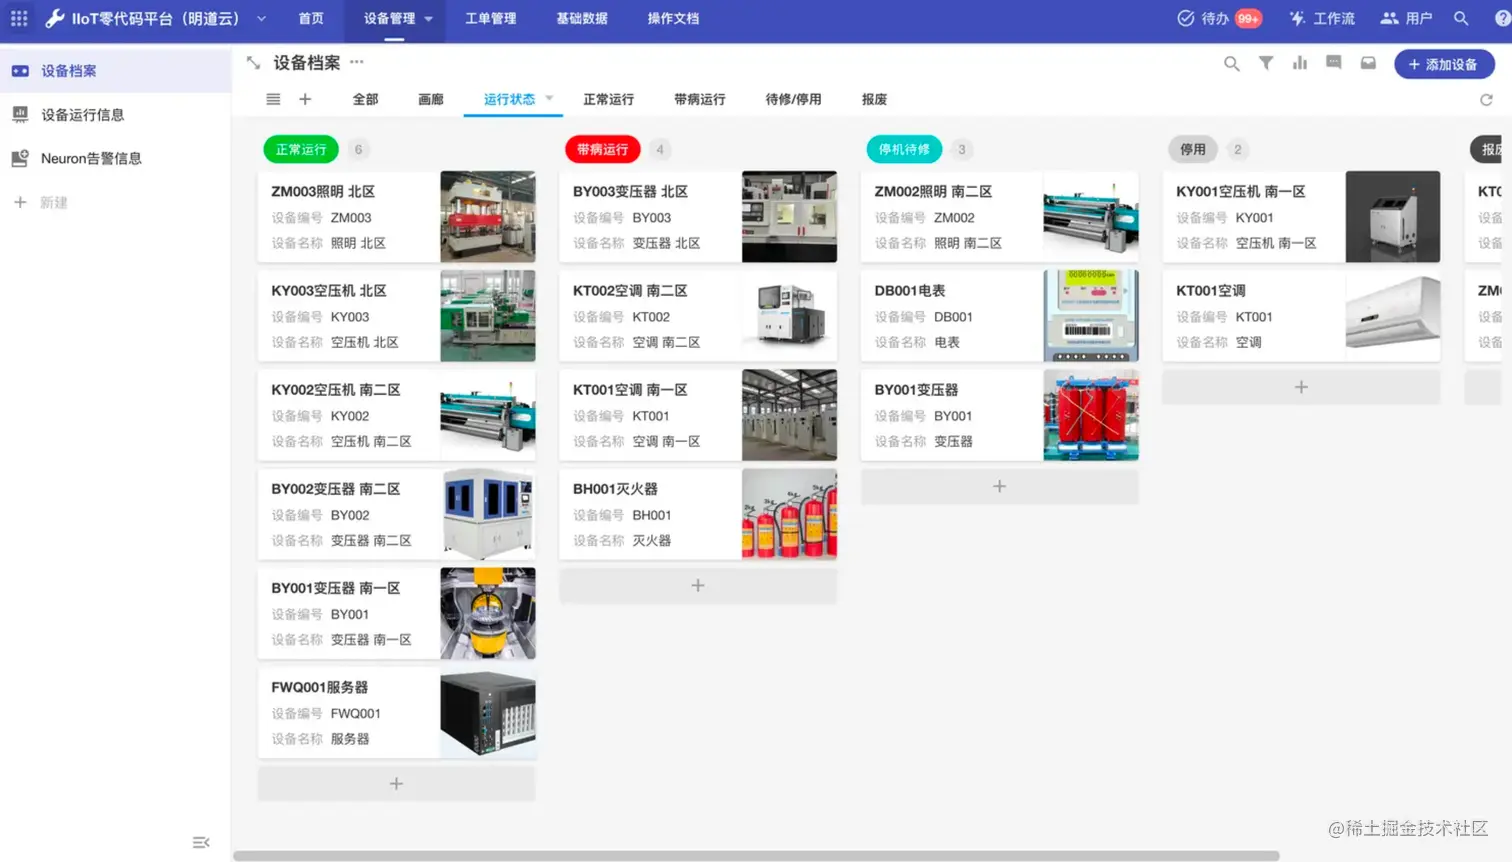This screenshot has width=1512, height=862.
Task: Open the ZM002照明 南二区 card
Action: pyautogui.click(x=999, y=217)
